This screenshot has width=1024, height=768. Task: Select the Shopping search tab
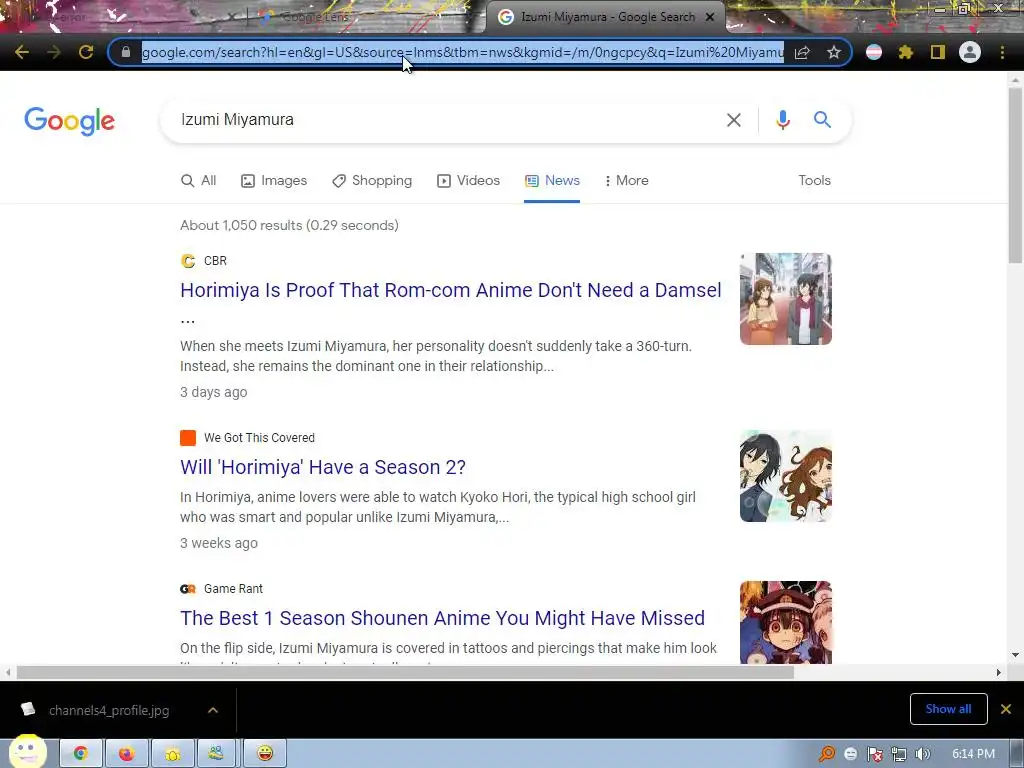tap(372, 181)
